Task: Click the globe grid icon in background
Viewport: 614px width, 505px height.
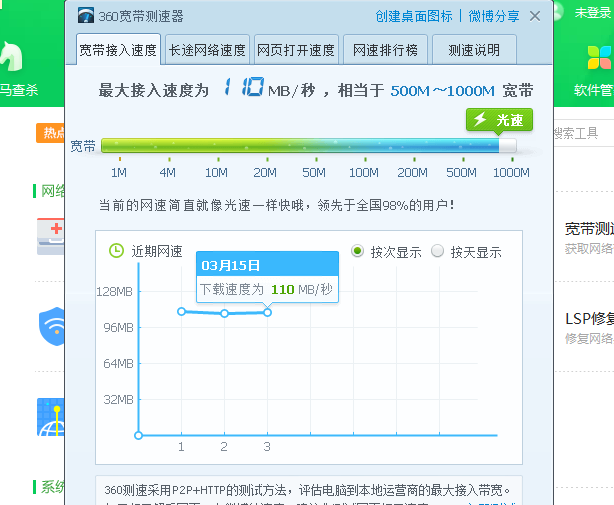Action: coord(51,417)
